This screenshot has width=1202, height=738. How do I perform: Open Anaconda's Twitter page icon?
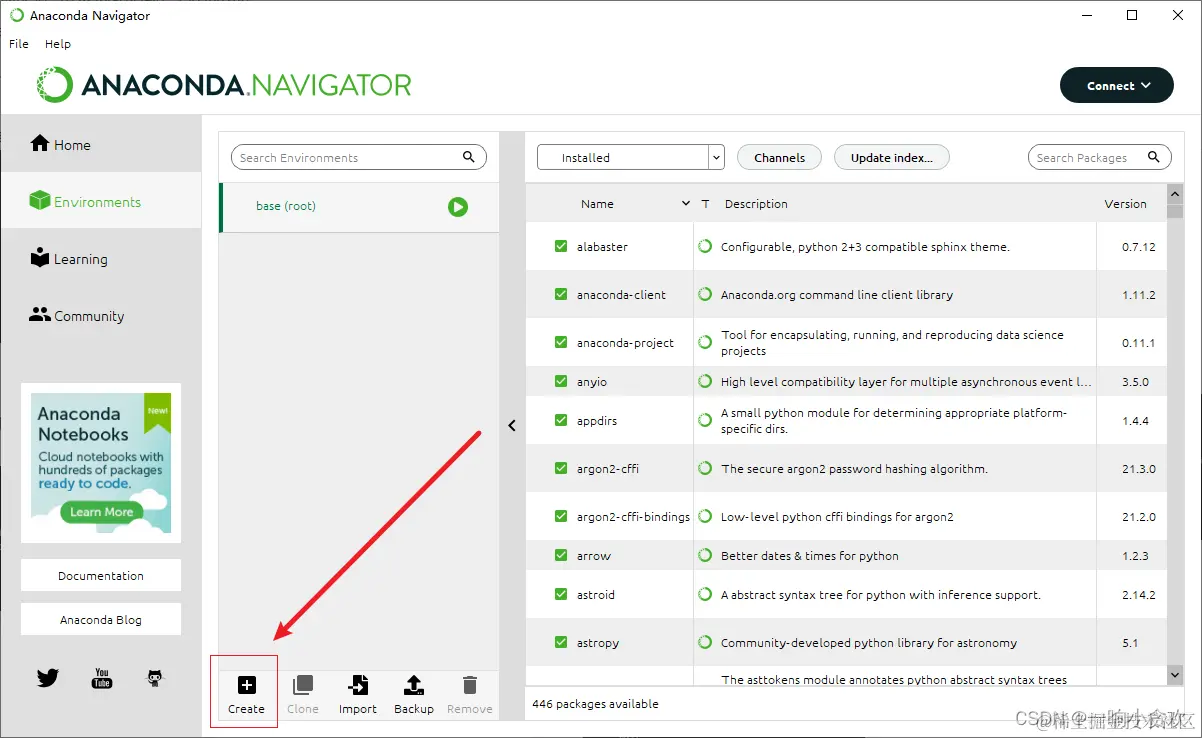(48, 678)
